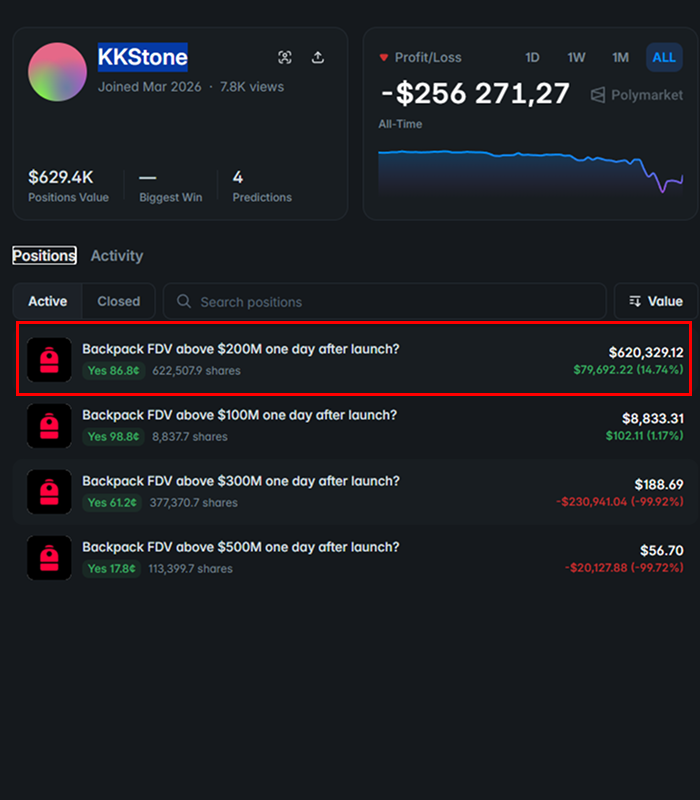The image size is (700, 800).
Task: Click the search magnifier icon
Action: [x=184, y=302]
